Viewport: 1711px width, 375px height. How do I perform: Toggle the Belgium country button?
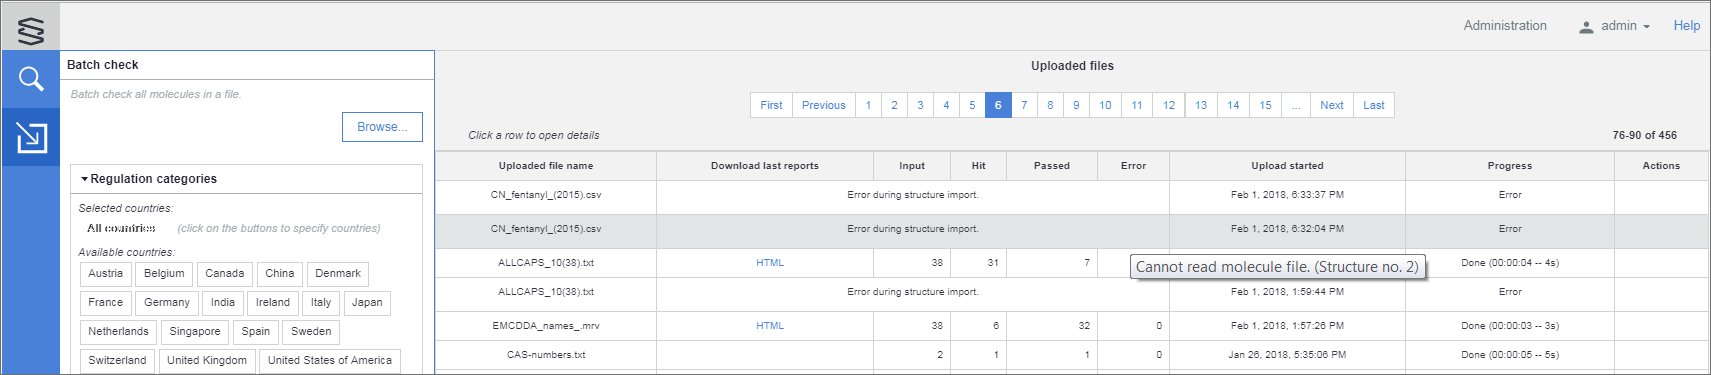[x=164, y=274]
